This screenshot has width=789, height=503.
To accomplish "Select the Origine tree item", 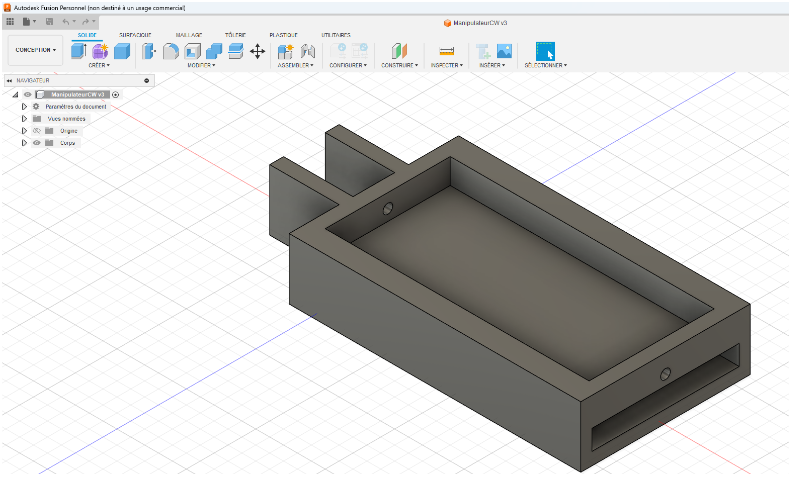I will point(68,131).
